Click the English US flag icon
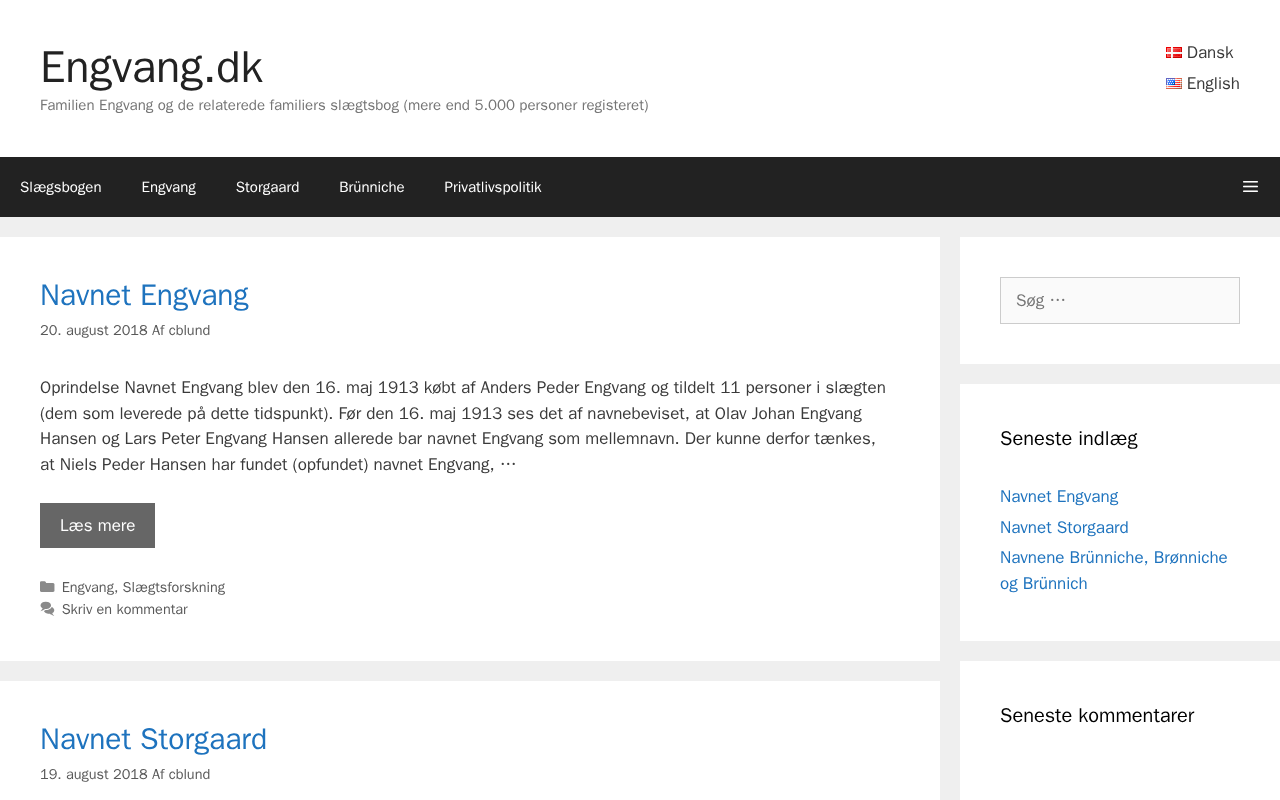The width and height of the screenshot is (1280, 800). tap(1174, 84)
